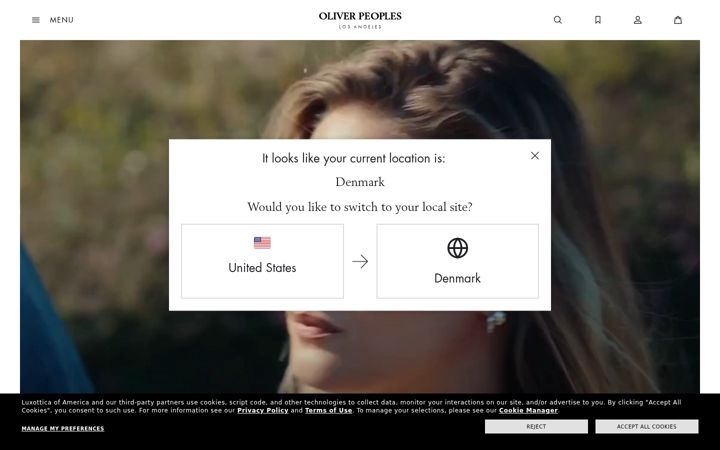Click the globe icon above Denmark
This screenshot has height=450, width=720.
click(457, 248)
